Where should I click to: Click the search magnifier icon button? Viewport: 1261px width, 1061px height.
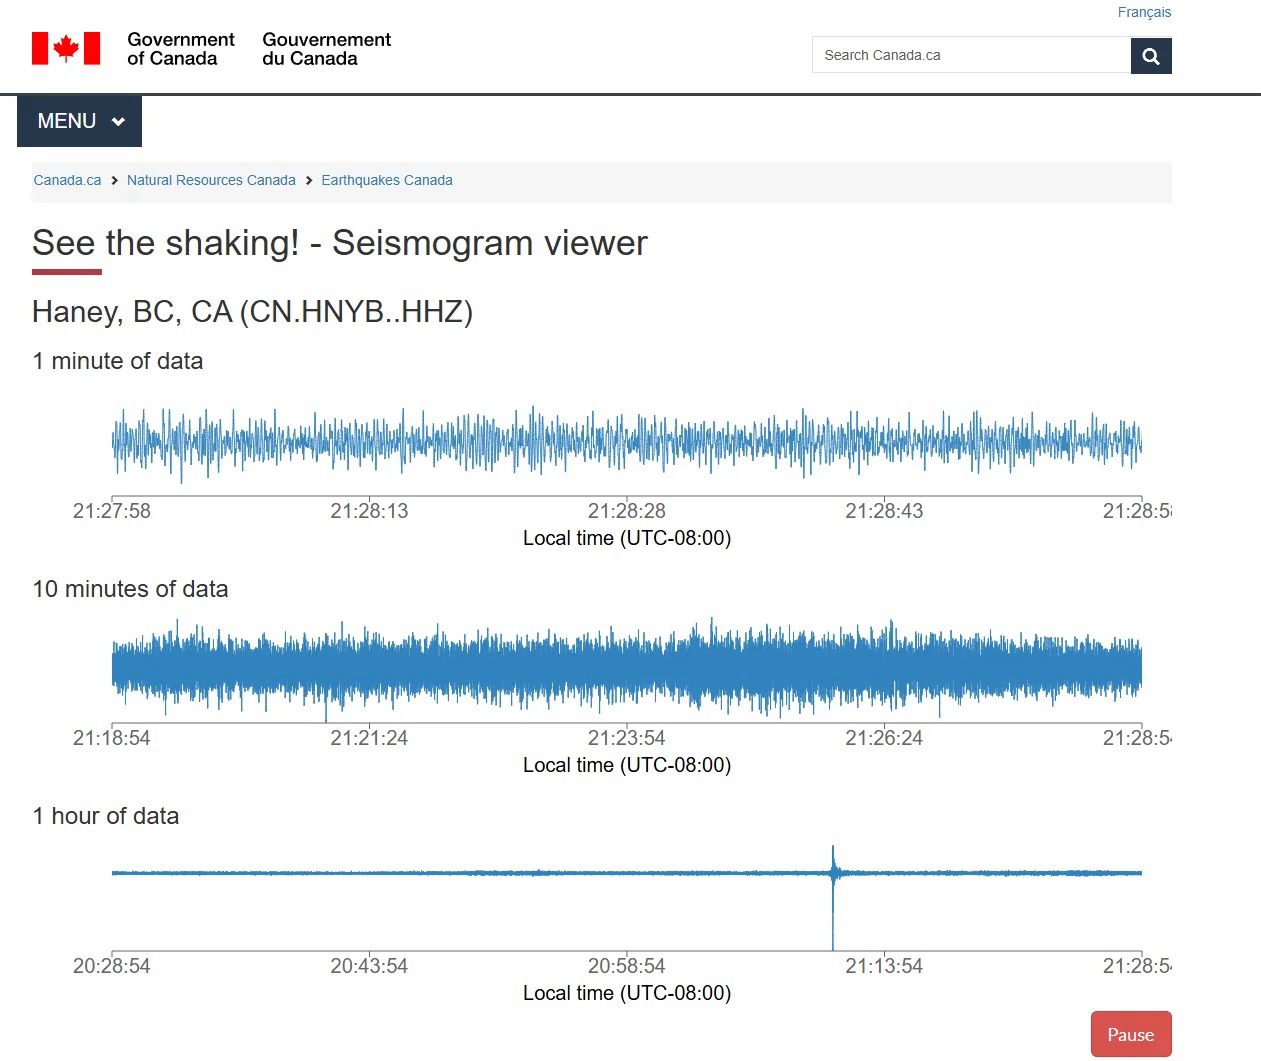coord(1150,56)
